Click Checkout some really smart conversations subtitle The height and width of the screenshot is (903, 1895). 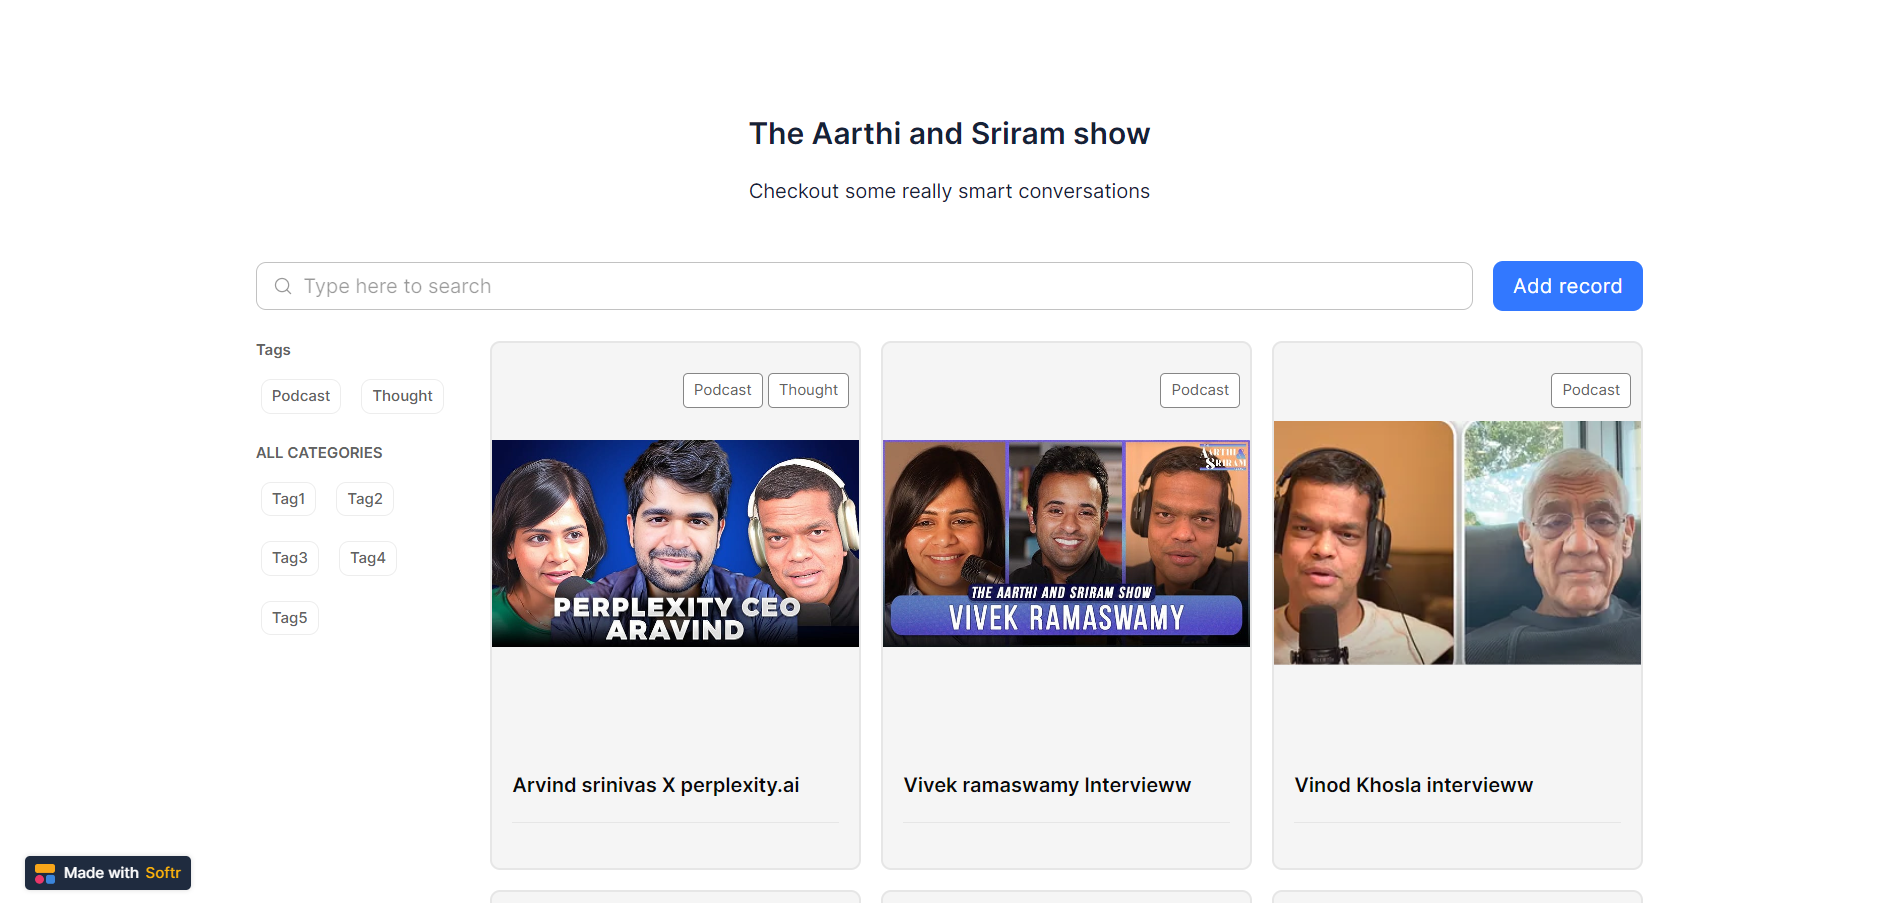coord(949,191)
